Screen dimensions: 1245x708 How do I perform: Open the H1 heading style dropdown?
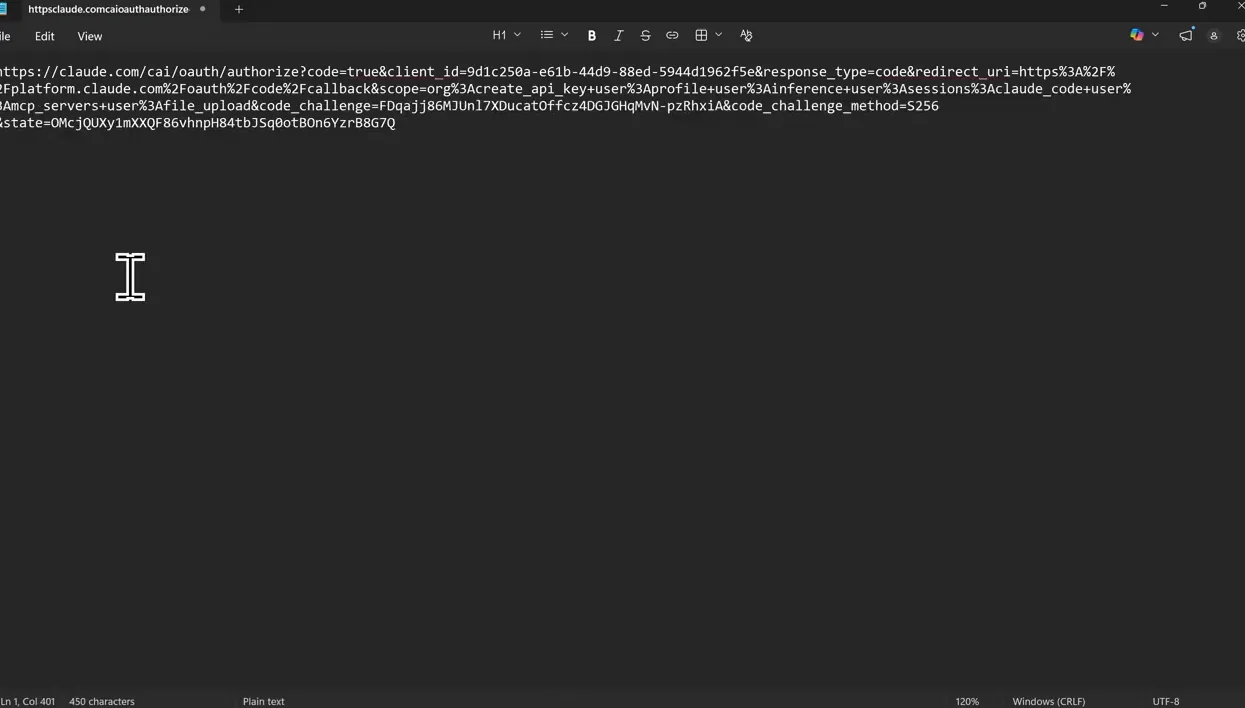click(x=507, y=35)
